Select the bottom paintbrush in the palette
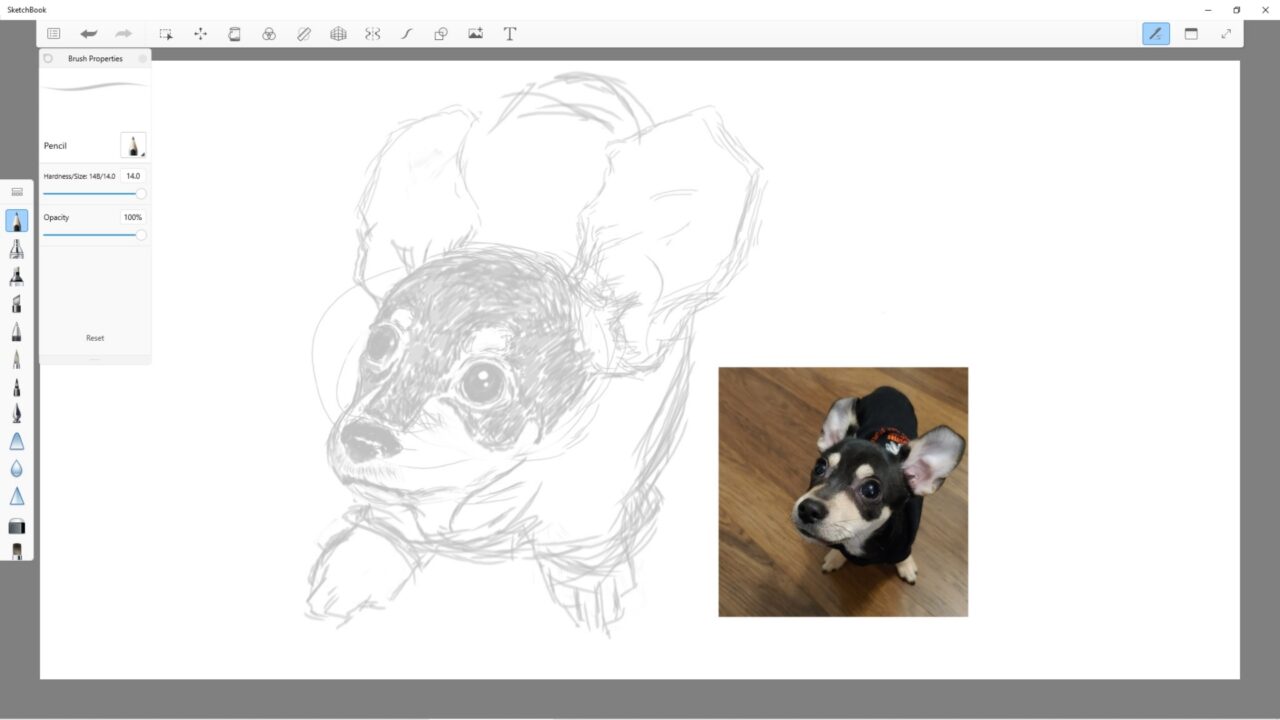Screen dimensions: 1280x720 (x=17, y=551)
